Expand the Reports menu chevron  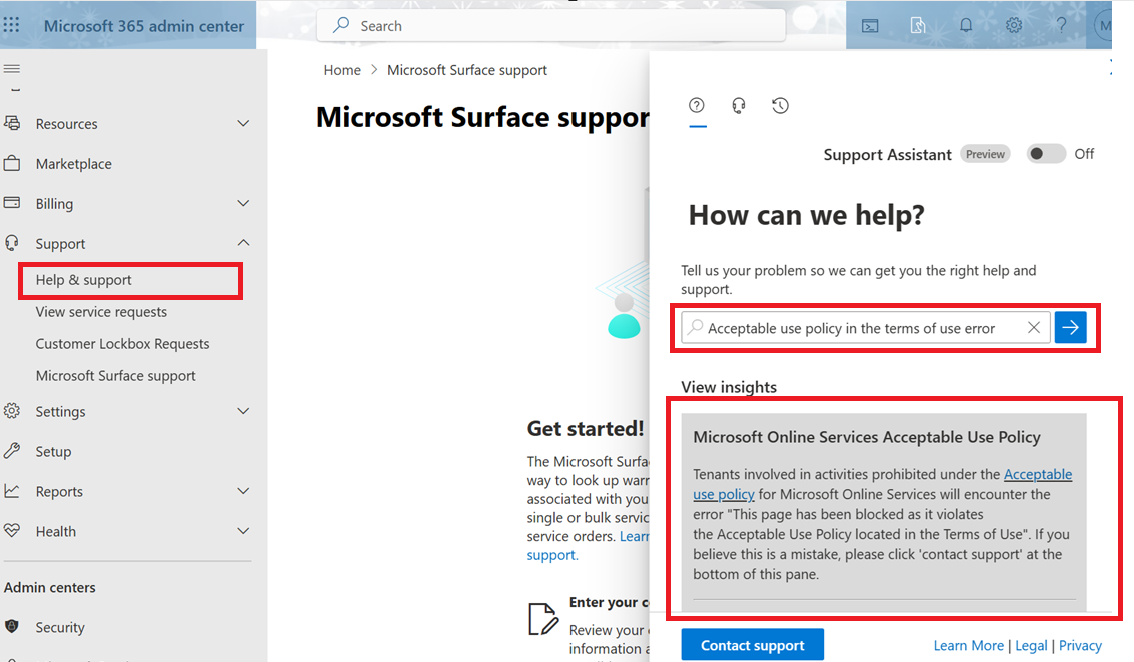click(x=243, y=491)
